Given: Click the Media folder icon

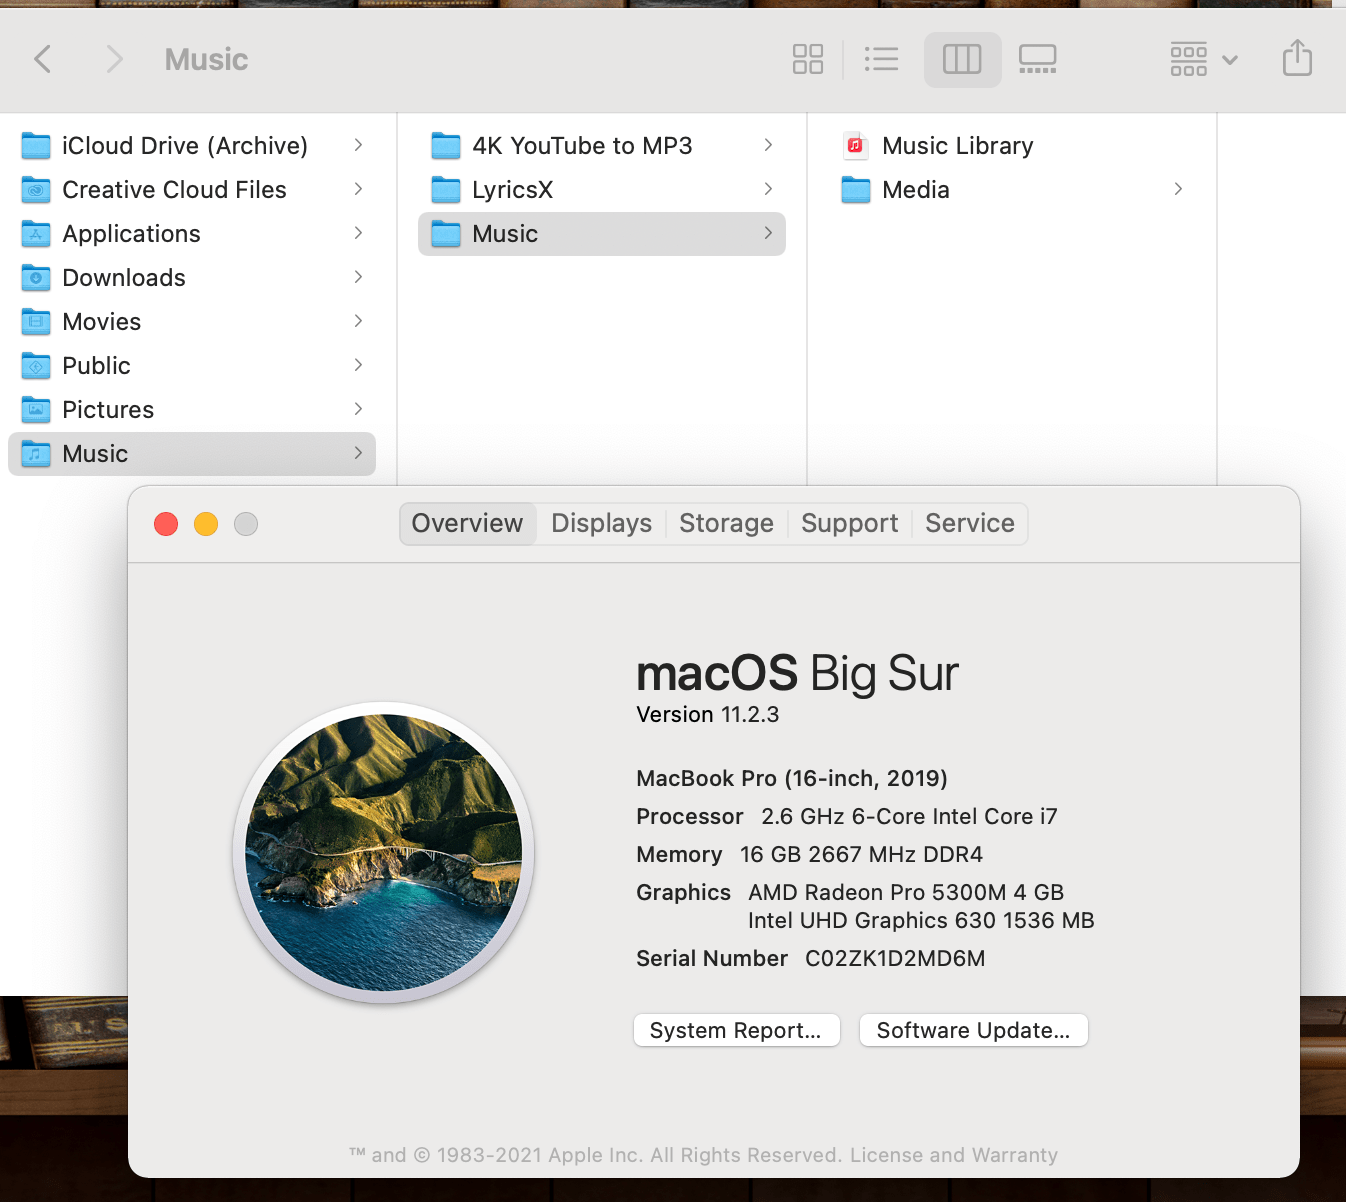Looking at the screenshot, I should 856,190.
